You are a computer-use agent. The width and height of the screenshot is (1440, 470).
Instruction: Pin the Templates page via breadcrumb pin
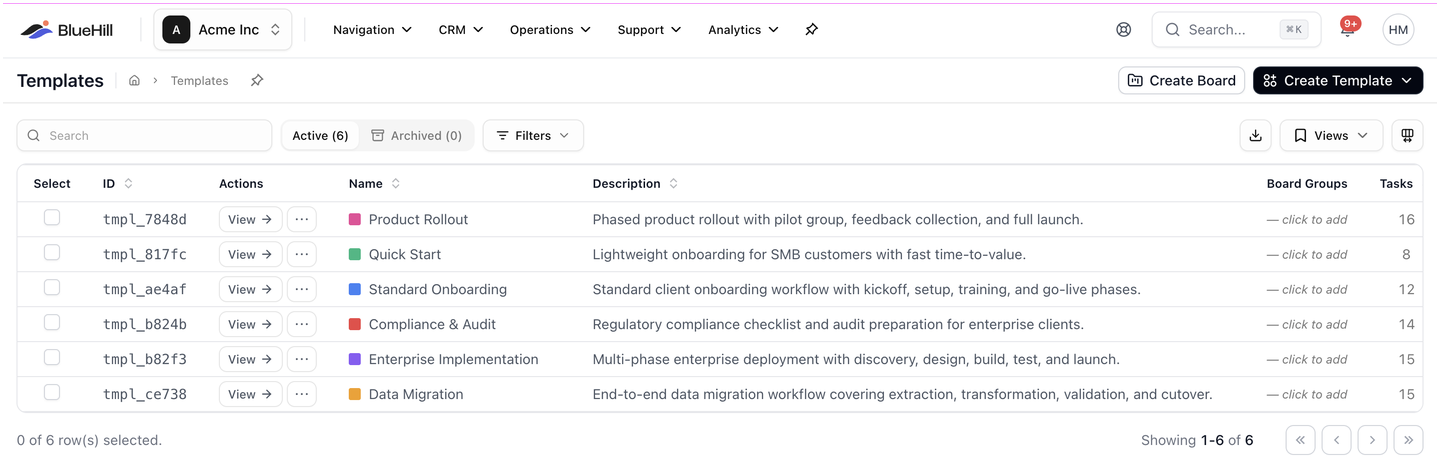tap(257, 81)
